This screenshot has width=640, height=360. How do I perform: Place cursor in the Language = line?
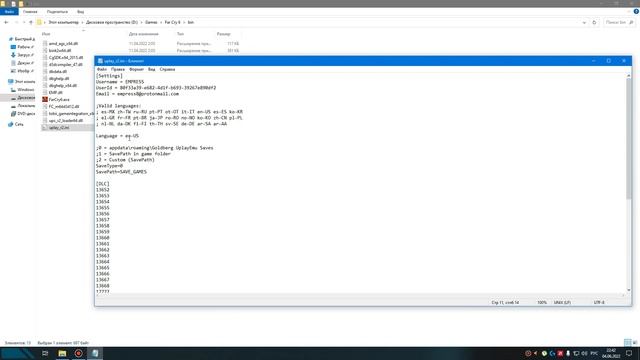point(117,136)
